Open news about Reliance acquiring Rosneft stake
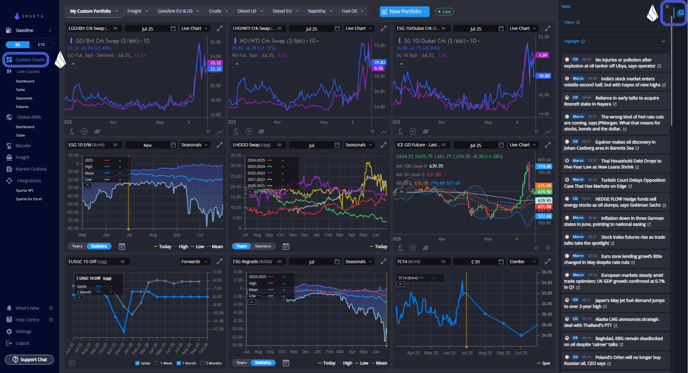Image resolution: width=688 pixels, height=373 pixels. [615, 101]
